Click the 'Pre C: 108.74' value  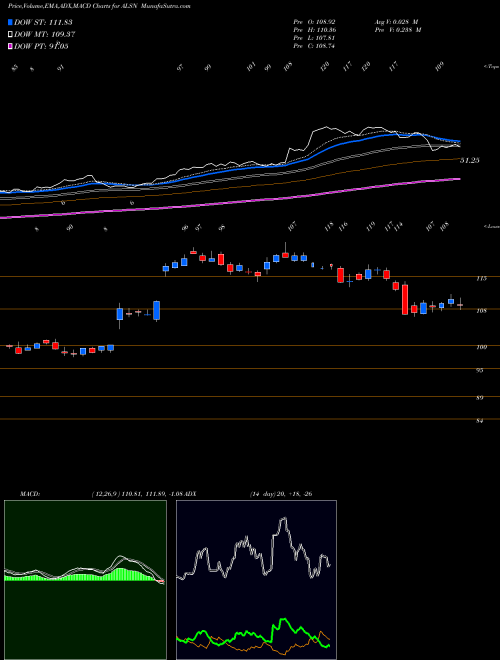point(314,46)
